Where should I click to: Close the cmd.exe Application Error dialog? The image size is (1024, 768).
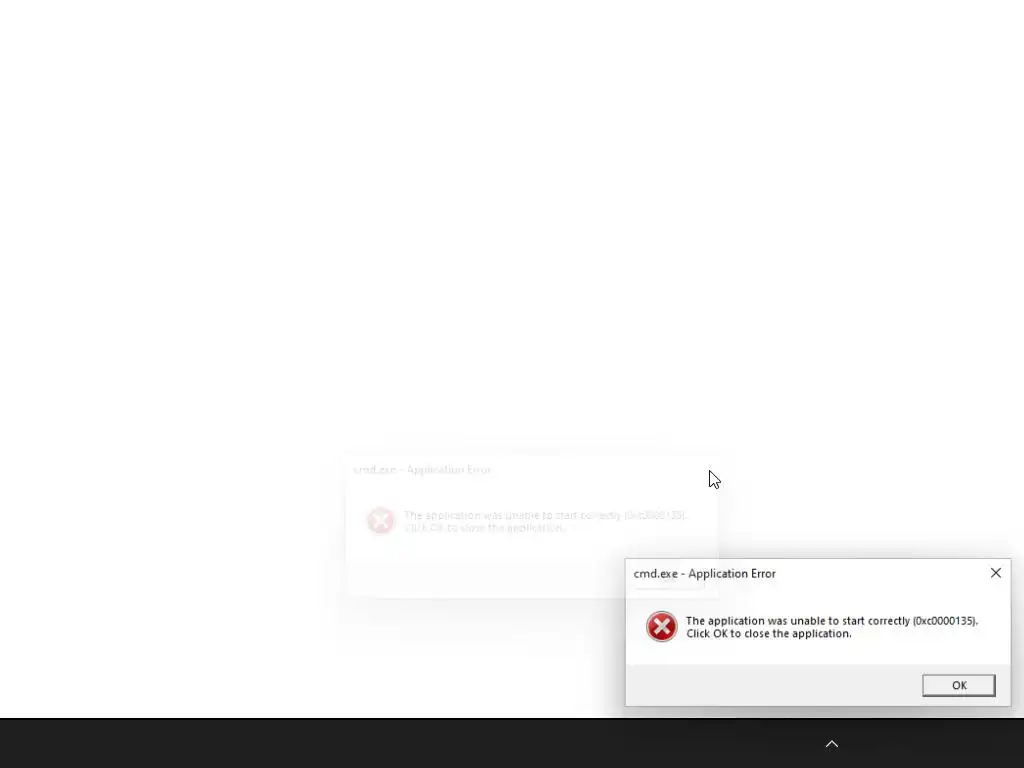click(x=995, y=573)
